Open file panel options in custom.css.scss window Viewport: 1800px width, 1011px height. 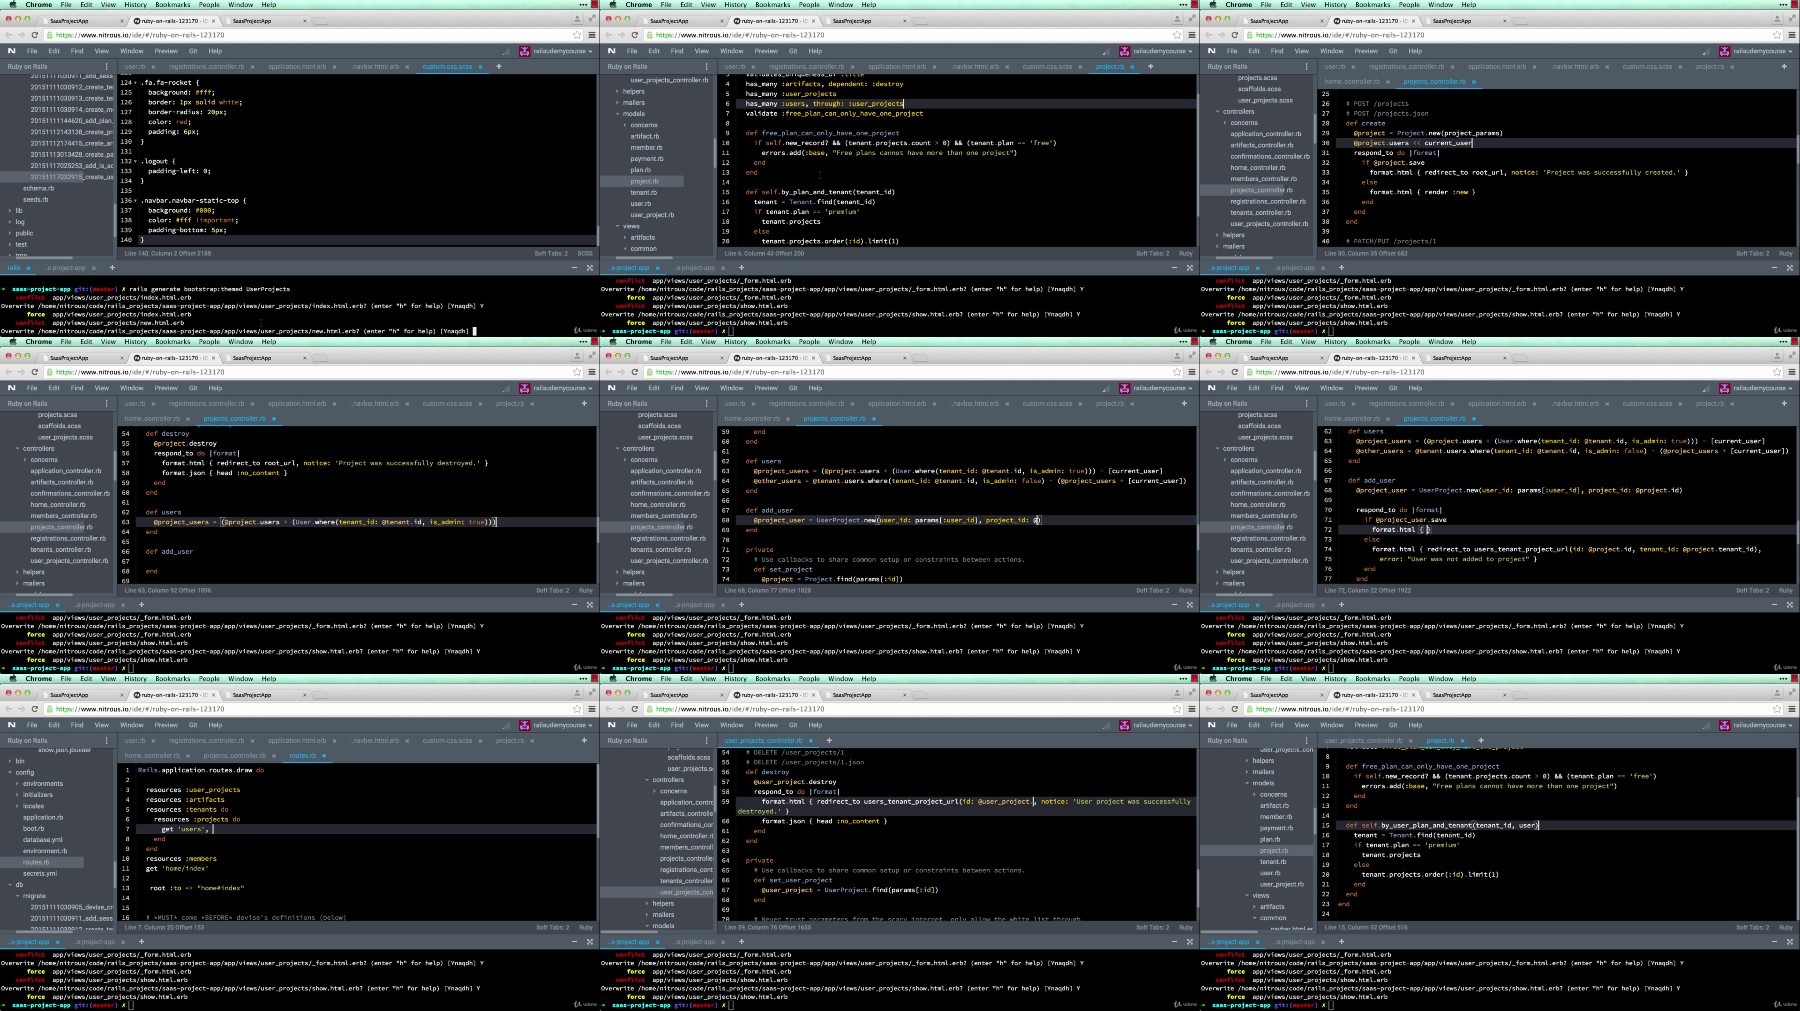point(106,67)
